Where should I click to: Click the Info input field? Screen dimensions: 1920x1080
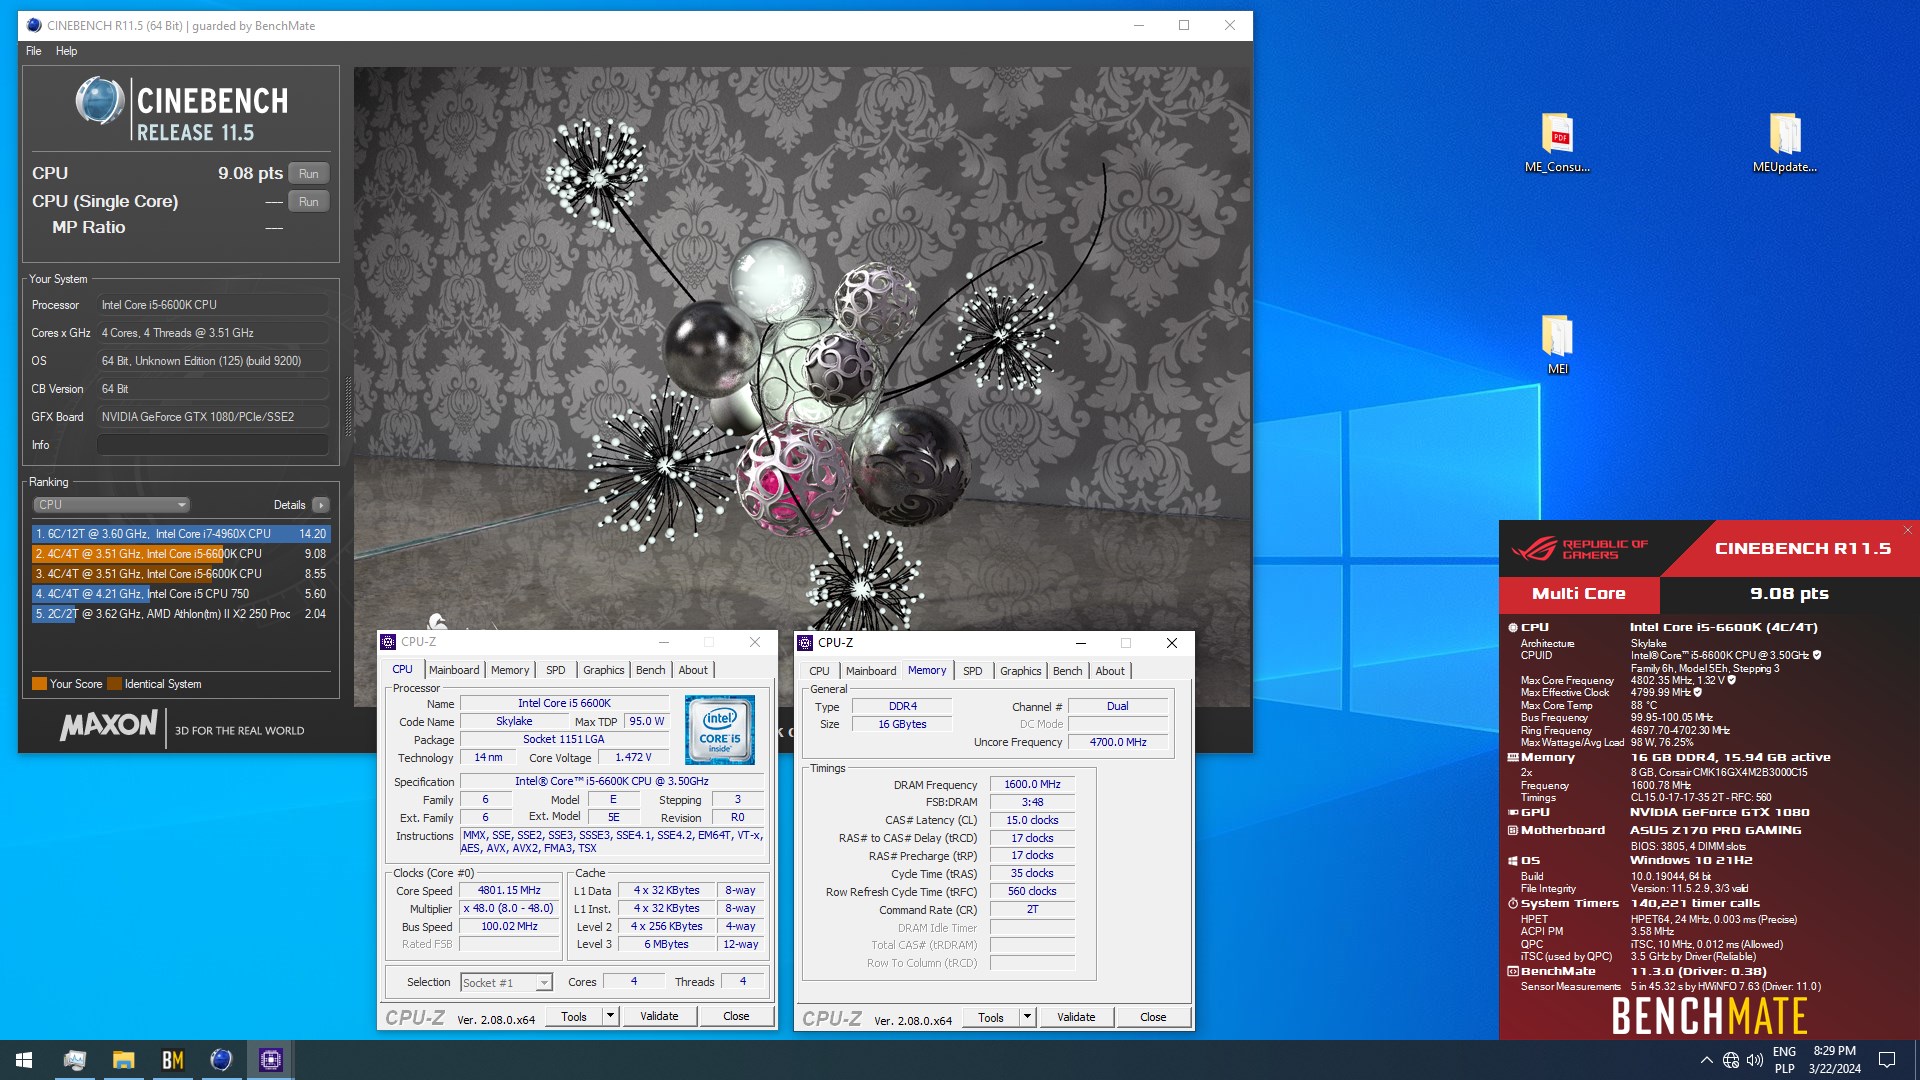[x=213, y=445]
